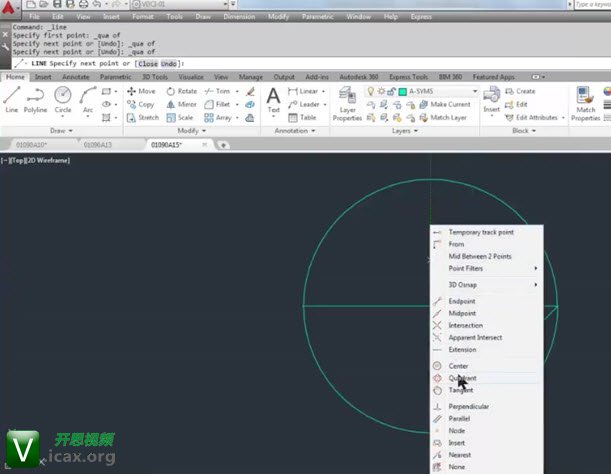The image size is (611, 474).
Task: Click the AutoCAD application logo button
Action: tap(9, 8)
